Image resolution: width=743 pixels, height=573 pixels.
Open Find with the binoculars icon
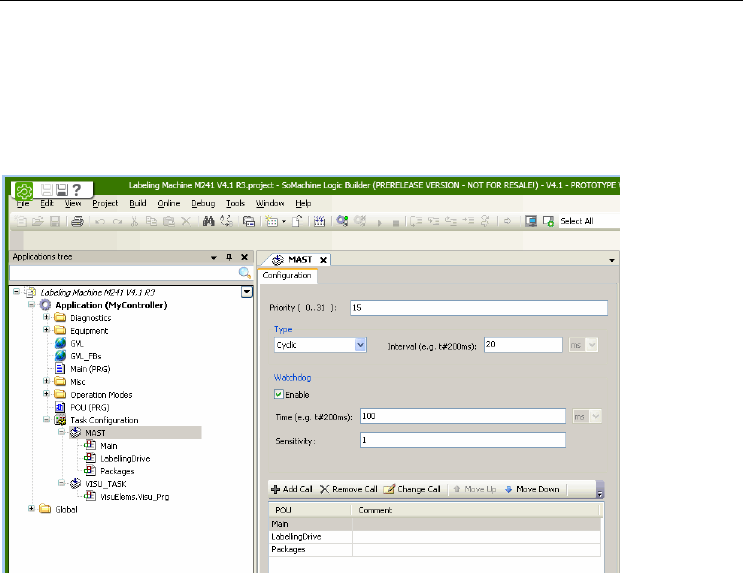click(x=208, y=221)
